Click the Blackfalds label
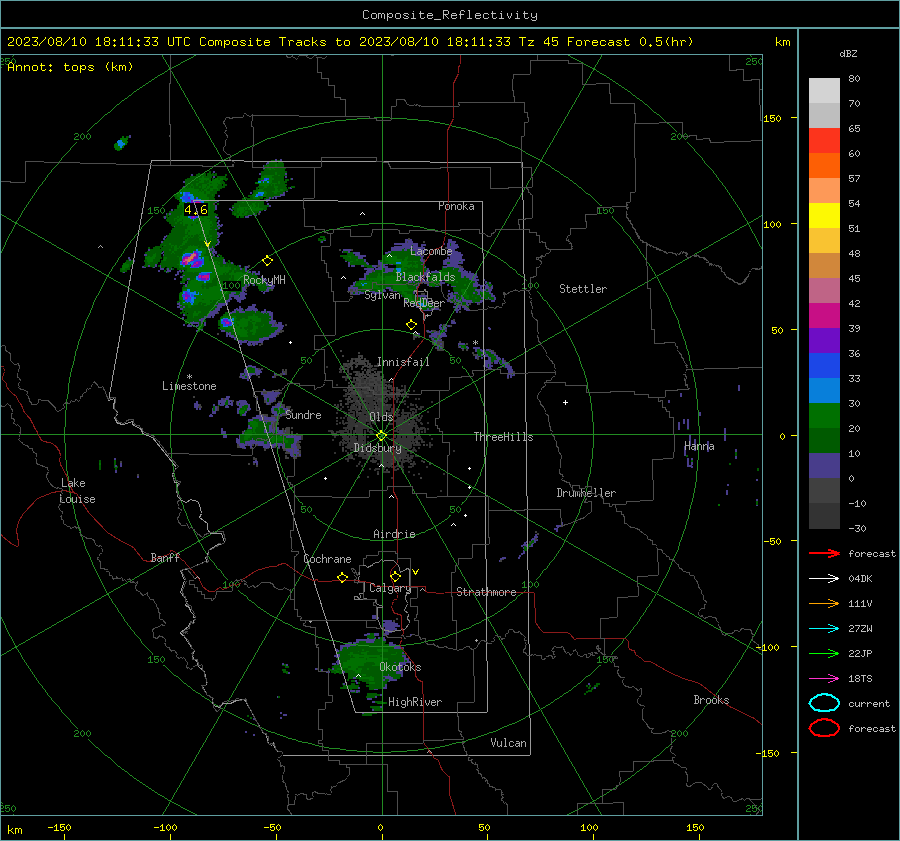Image resolution: width=900 pixels, height=841 pixels. pos(425,277)
